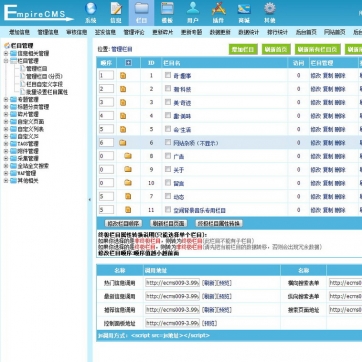Click the sidebar collapse arrow handle
Image resolution: width=362 pixels, height=362 pixels.
point(90,200)
